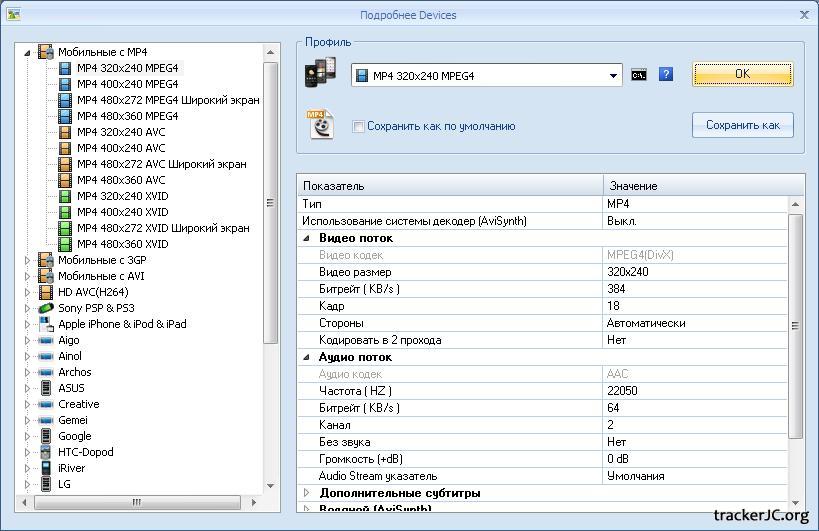Collapse the 'Видео поток' section

307,238
